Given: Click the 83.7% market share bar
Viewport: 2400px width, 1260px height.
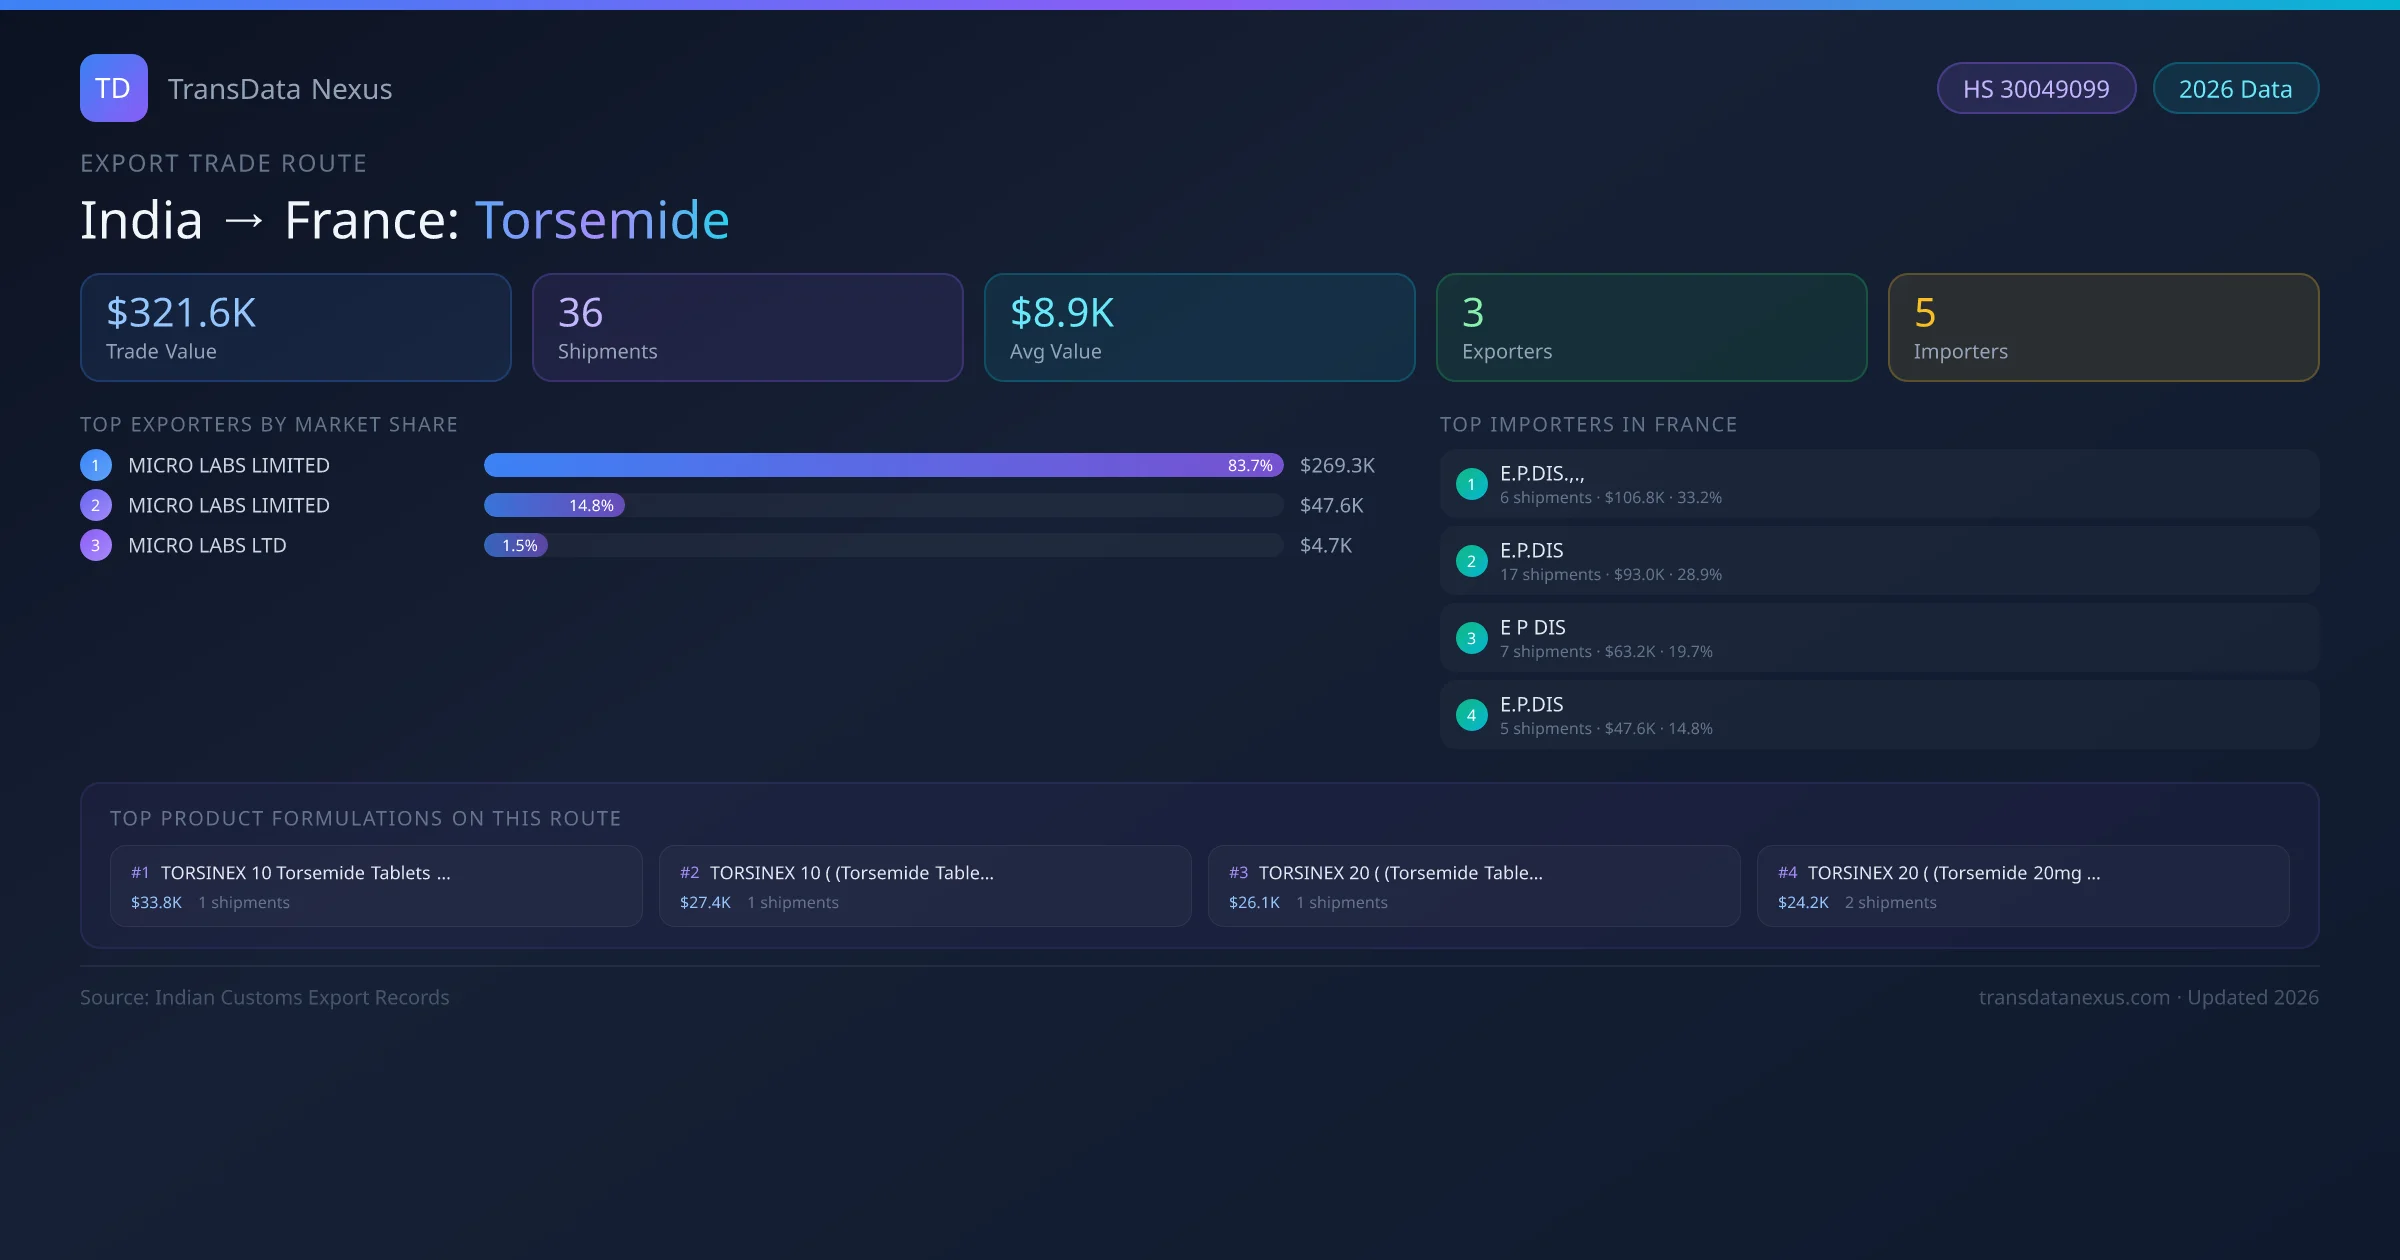Looking at the screenshot, I should 883,465.
